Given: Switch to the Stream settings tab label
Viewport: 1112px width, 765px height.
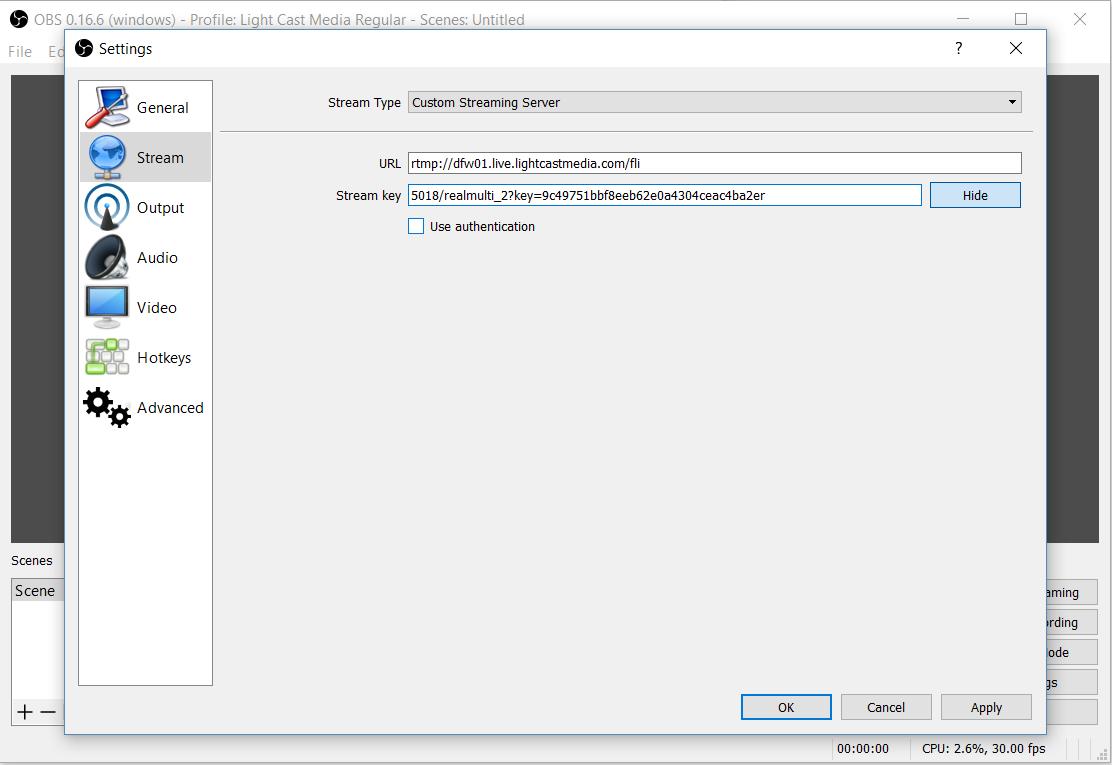Looking at the screenshot, I should coord(160,157).
